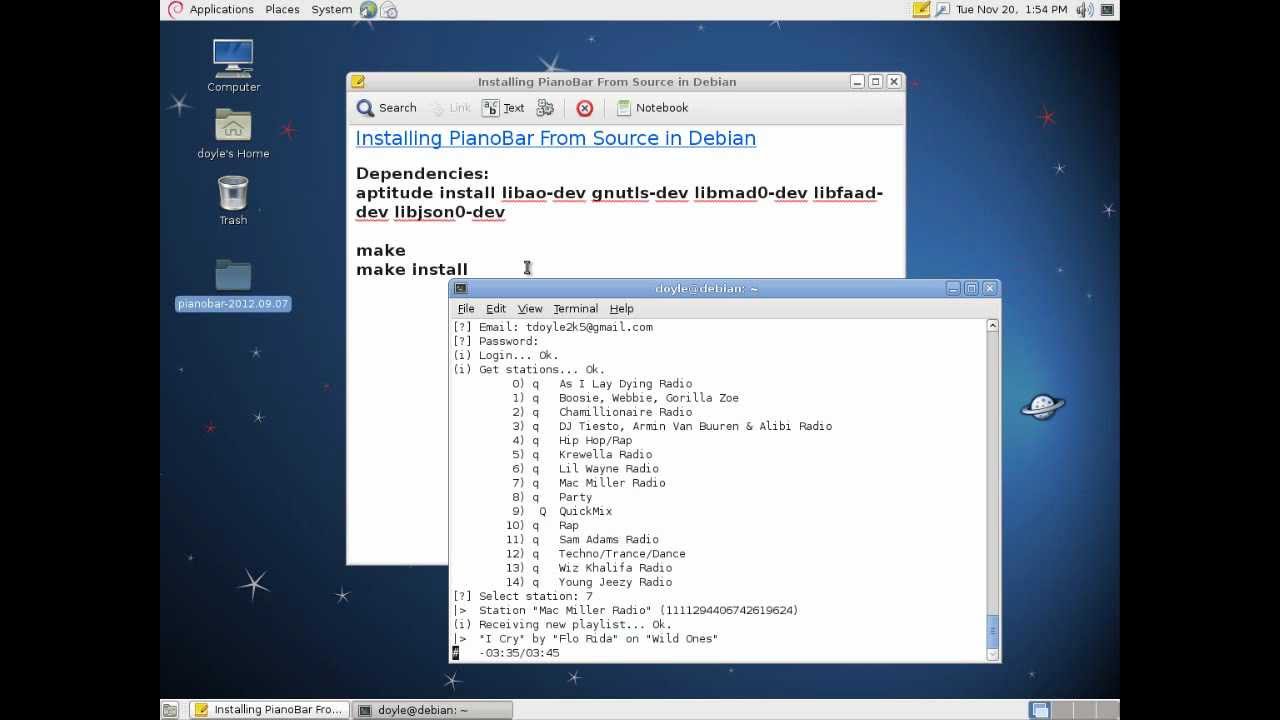The image size is (1280, 720).
Task: Click the show desktop taskbar icon
Action: click(x=171, y=710)
